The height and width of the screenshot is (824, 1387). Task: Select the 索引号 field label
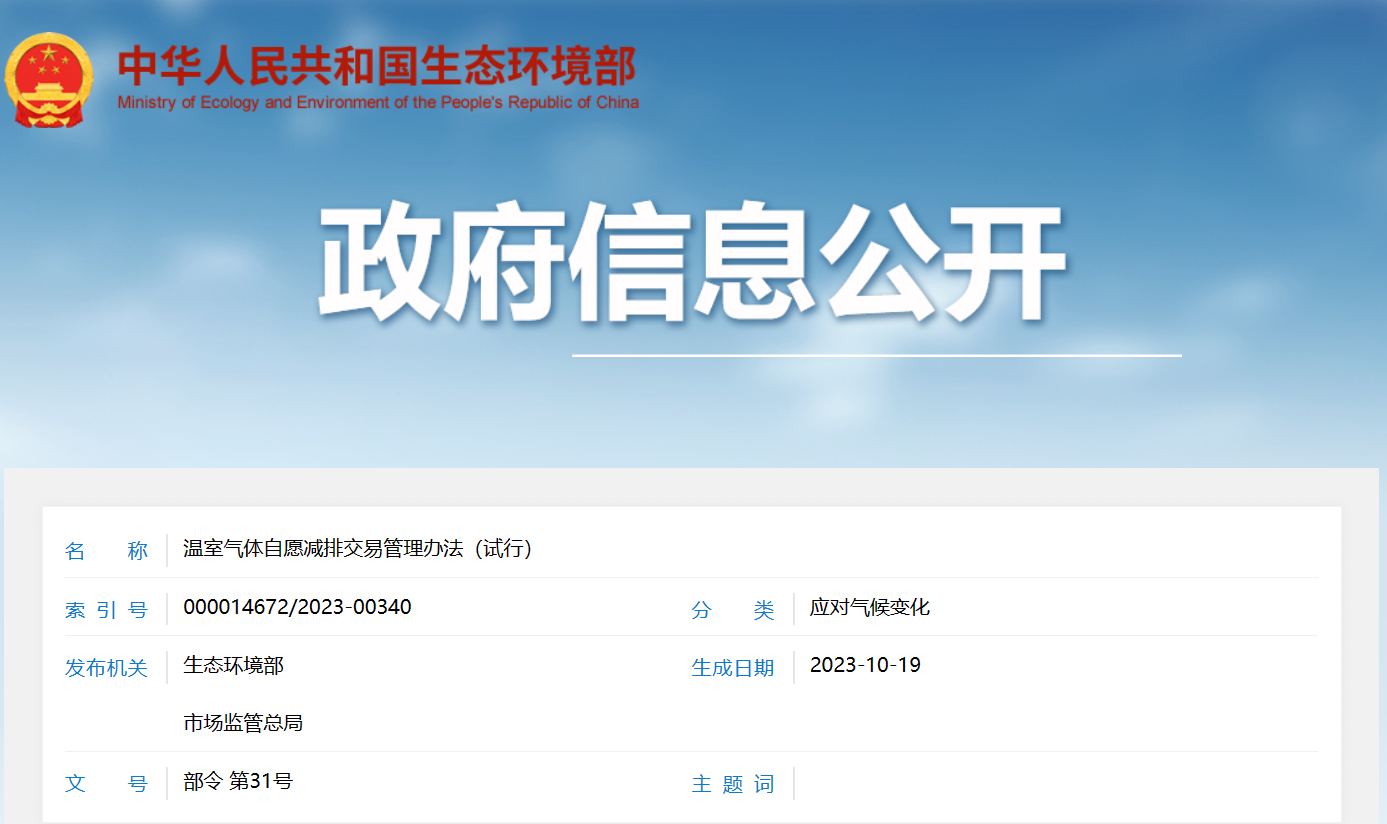coord(106,609)
